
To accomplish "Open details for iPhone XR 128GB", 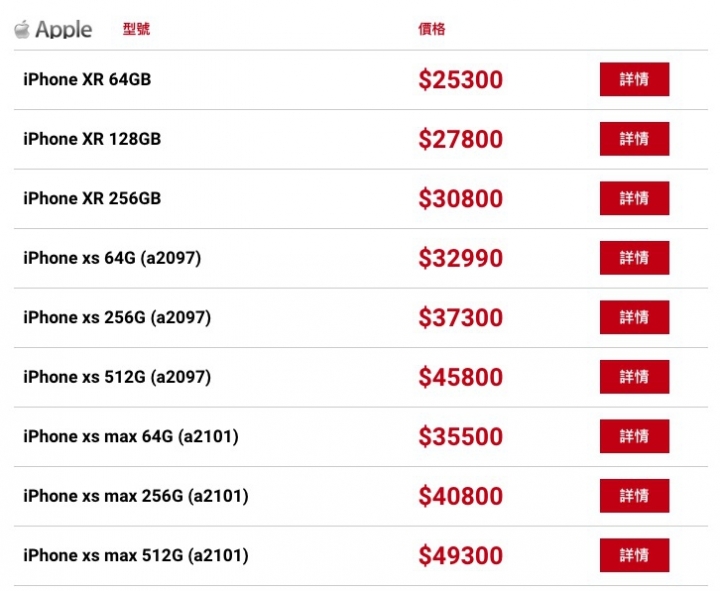I will [x=634, y=139].
